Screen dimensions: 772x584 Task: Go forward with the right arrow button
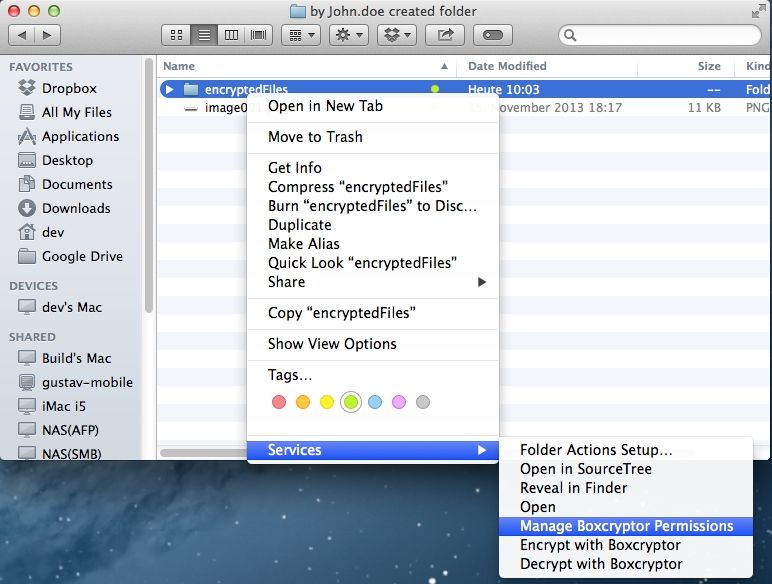(47, 35)
